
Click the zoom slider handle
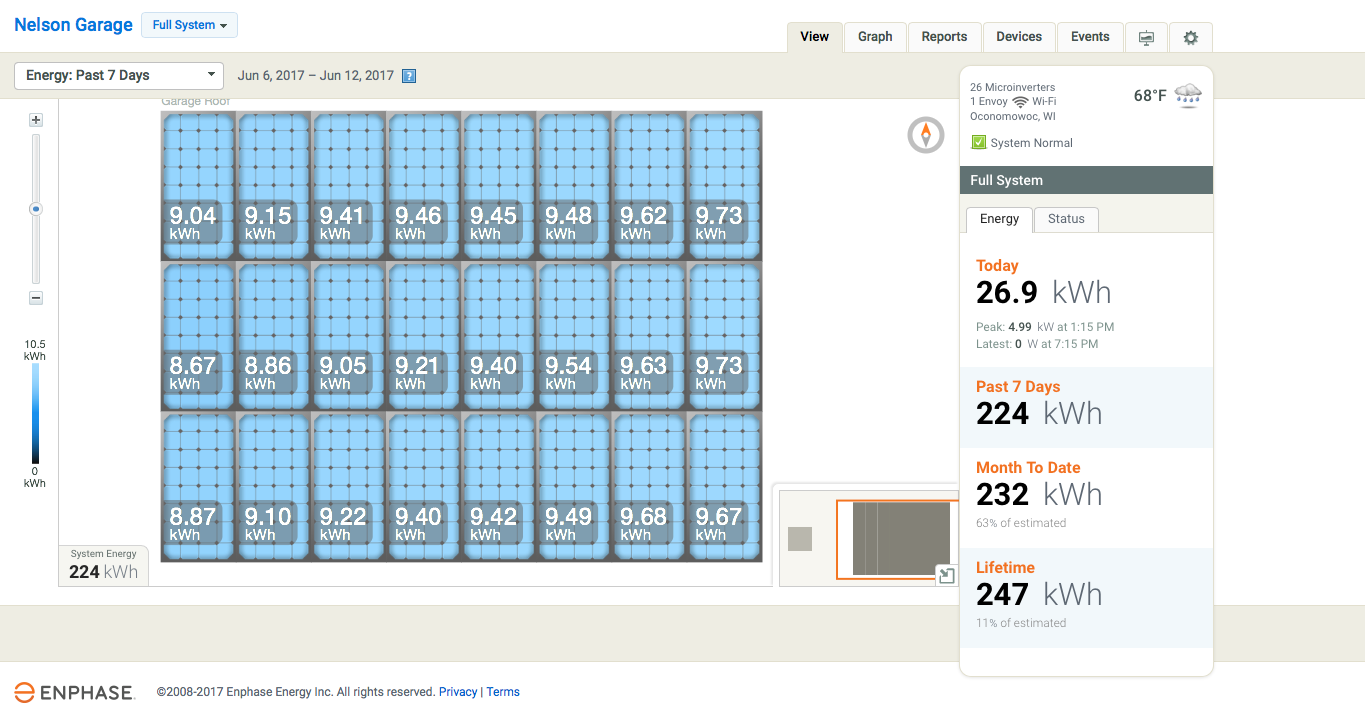point(36,210)
